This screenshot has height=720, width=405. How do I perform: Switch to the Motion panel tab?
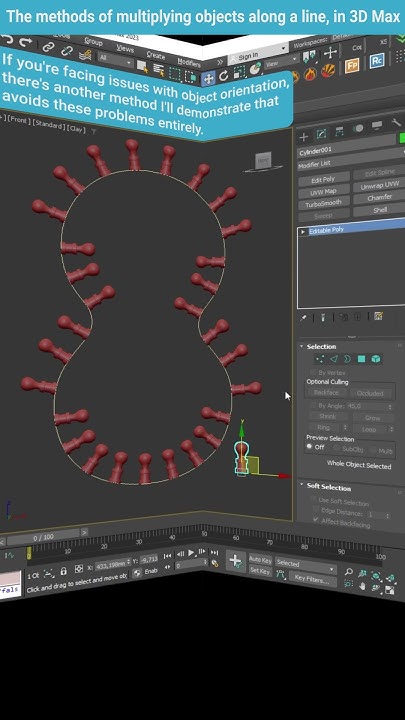(x=359, y=129)
